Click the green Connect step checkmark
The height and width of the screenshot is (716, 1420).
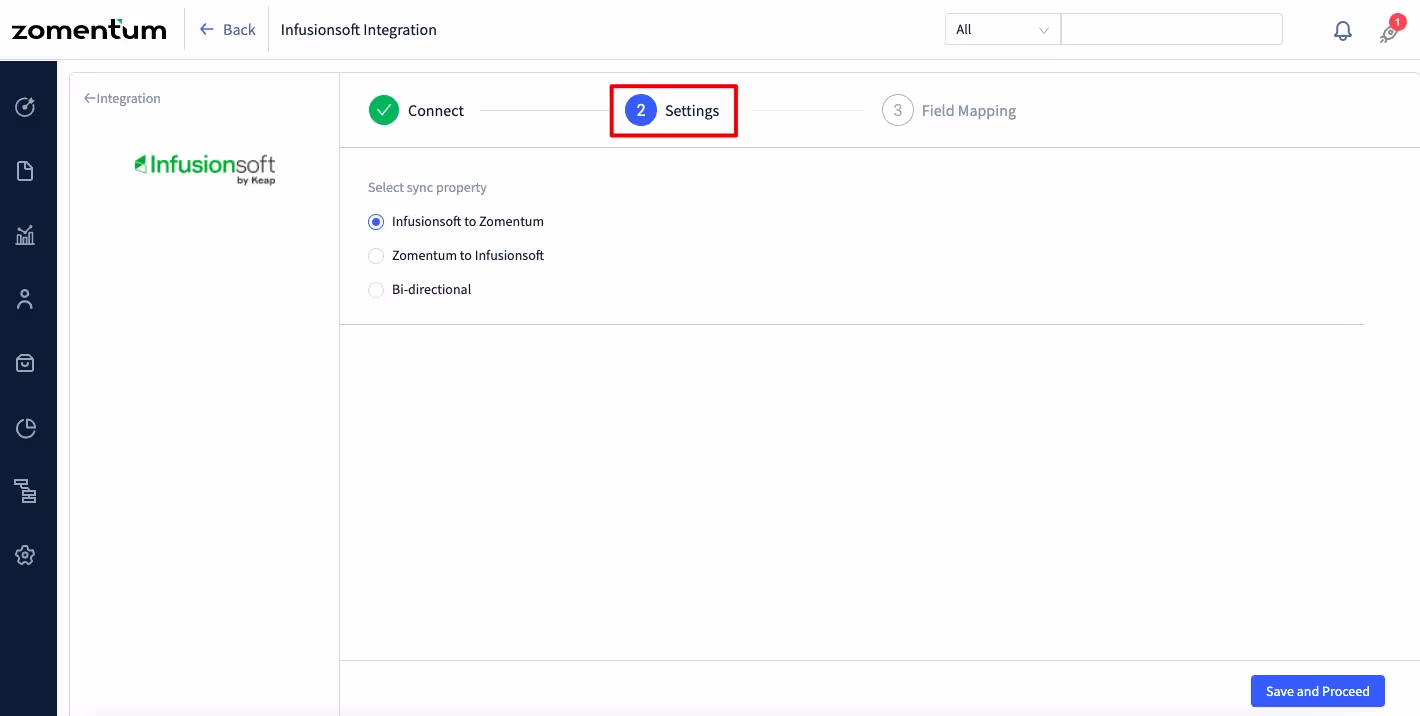(x=384, y=110)
